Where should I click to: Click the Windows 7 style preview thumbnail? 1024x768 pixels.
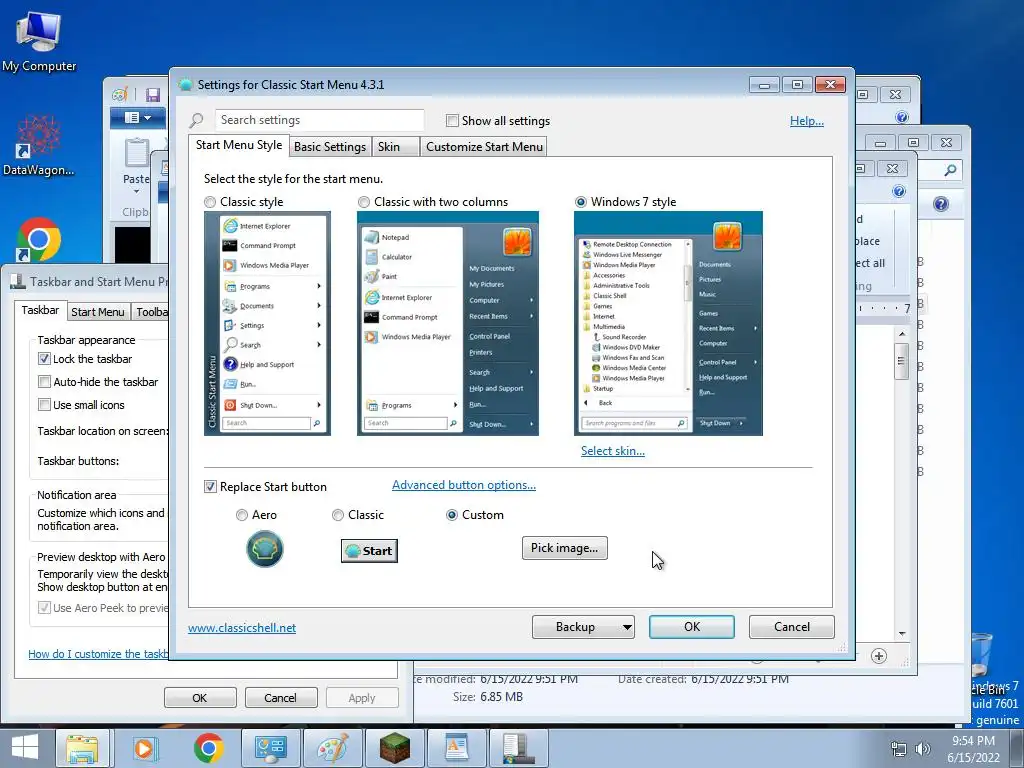668,323
